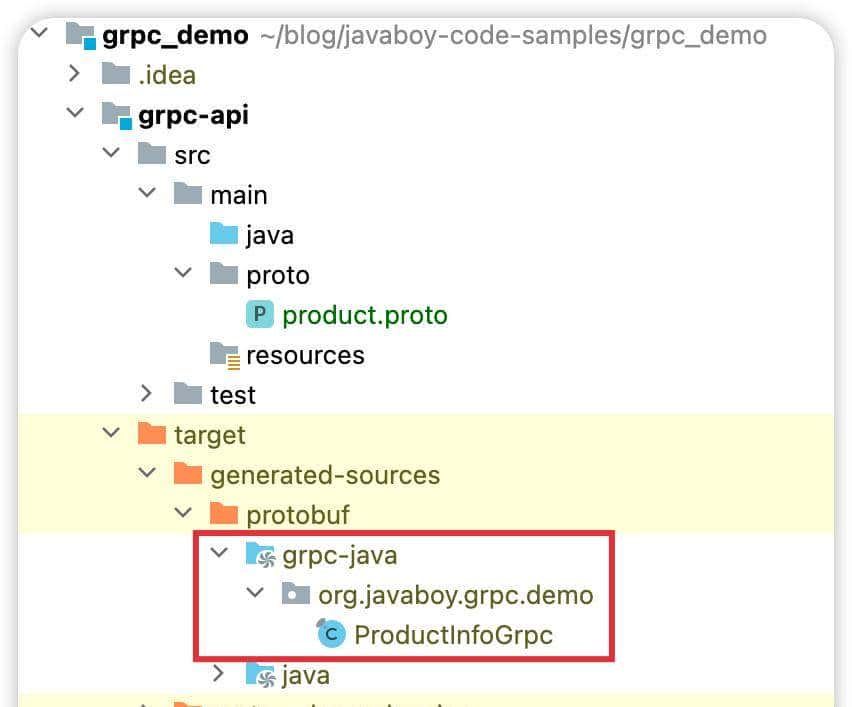Collapse the proto folder
852x707 pixels.
(x=182, y=275)
